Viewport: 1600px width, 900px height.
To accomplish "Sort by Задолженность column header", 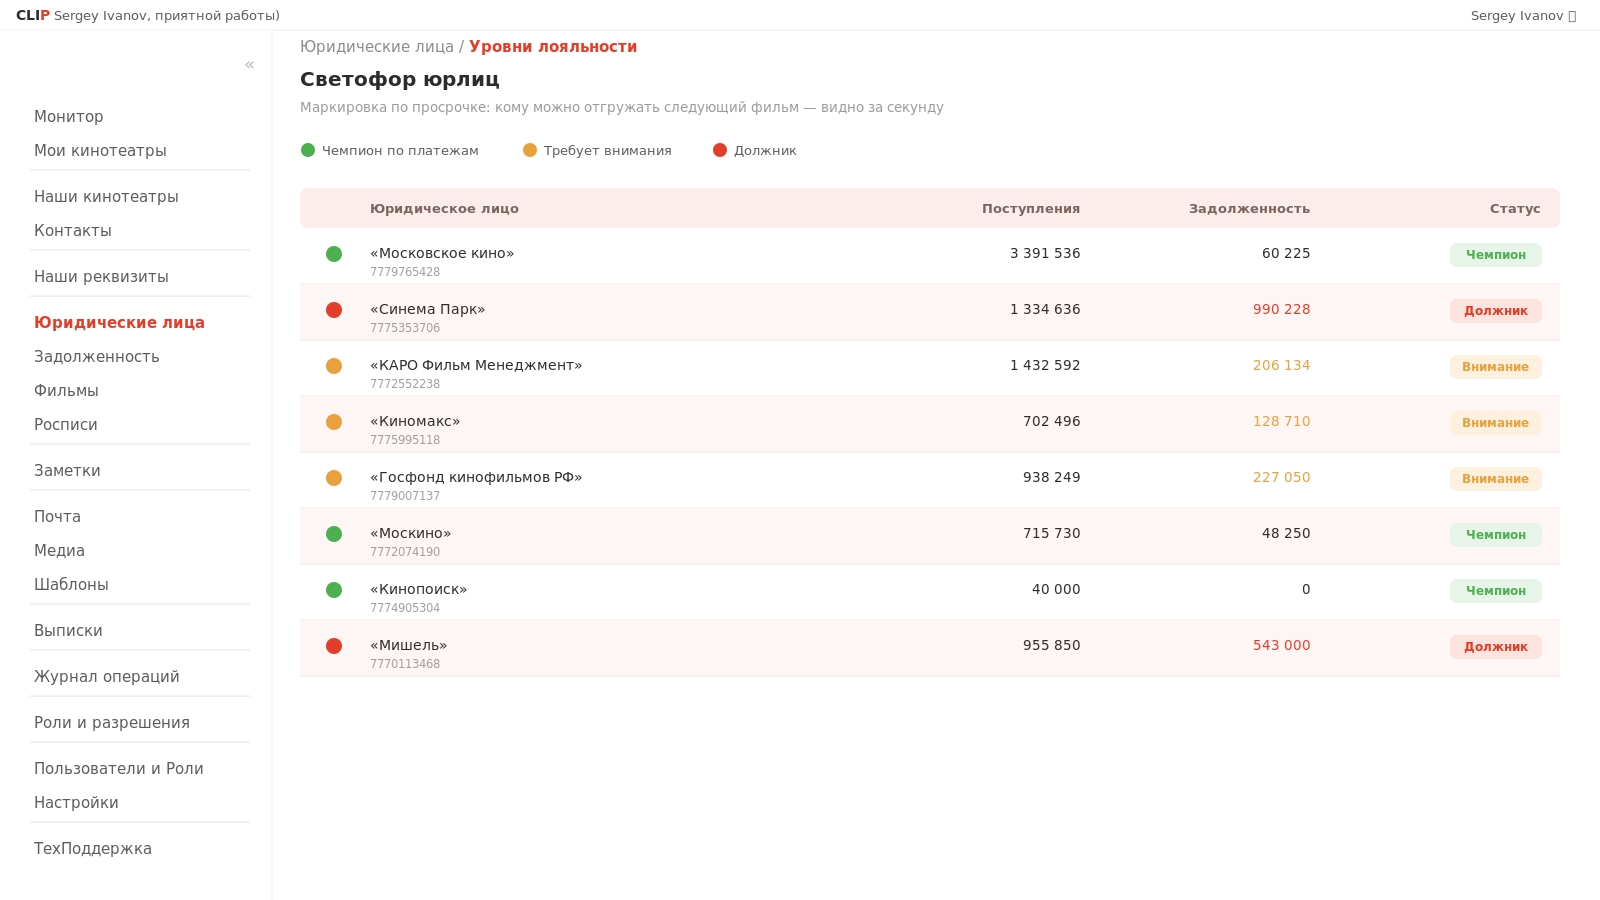I will 1249,209.
